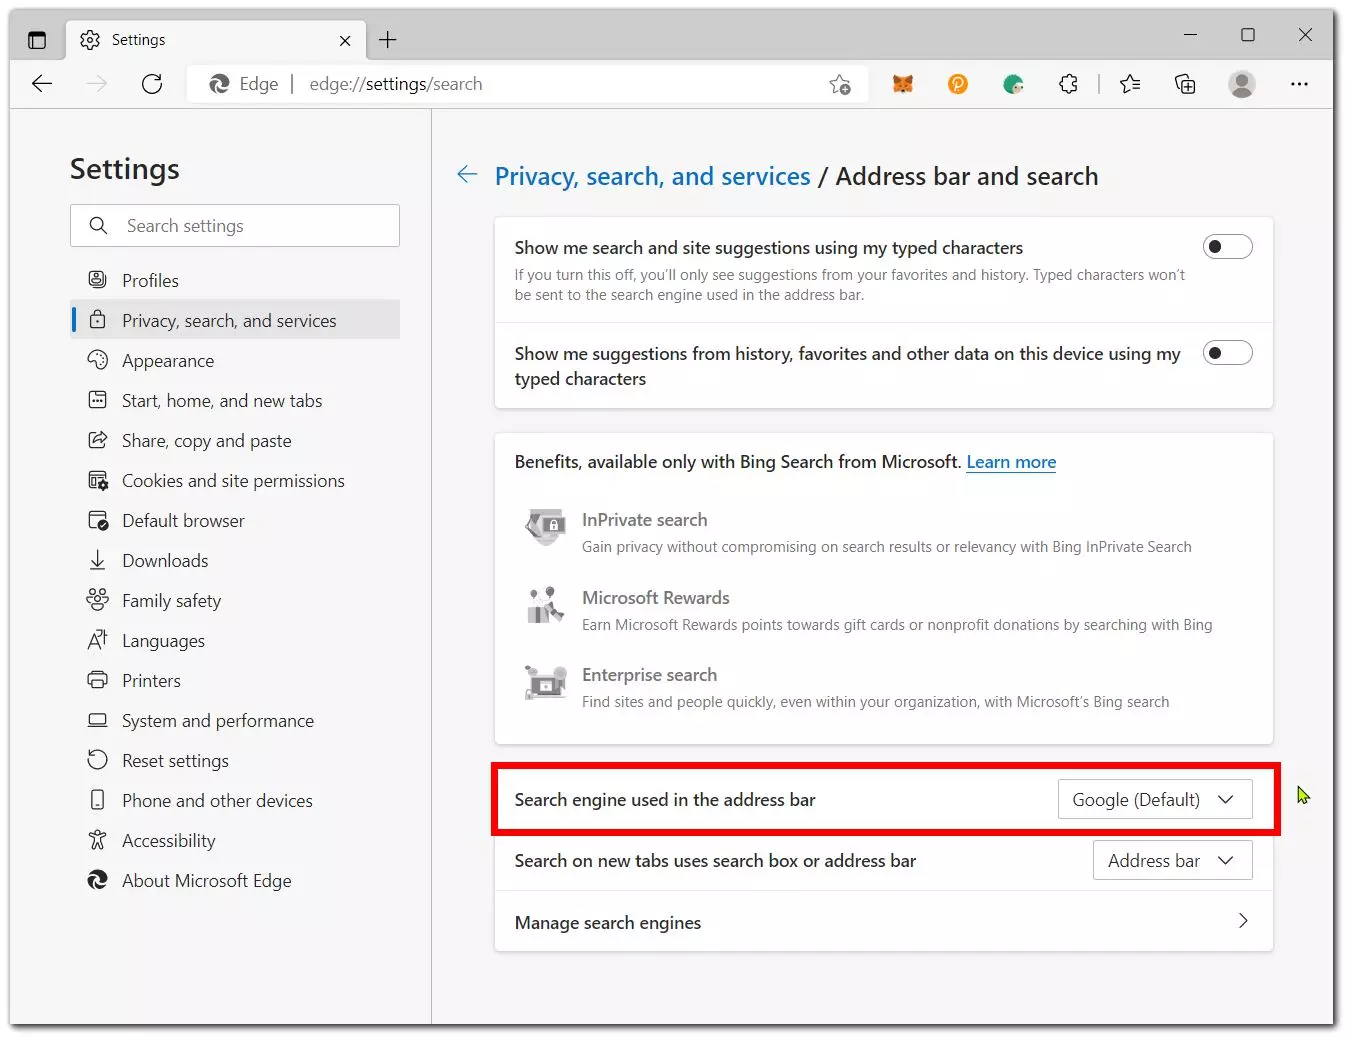Click the user profile avatar
Image resolution: width=1351 pixels, height=1042 pixels.
coord(1242,84)
